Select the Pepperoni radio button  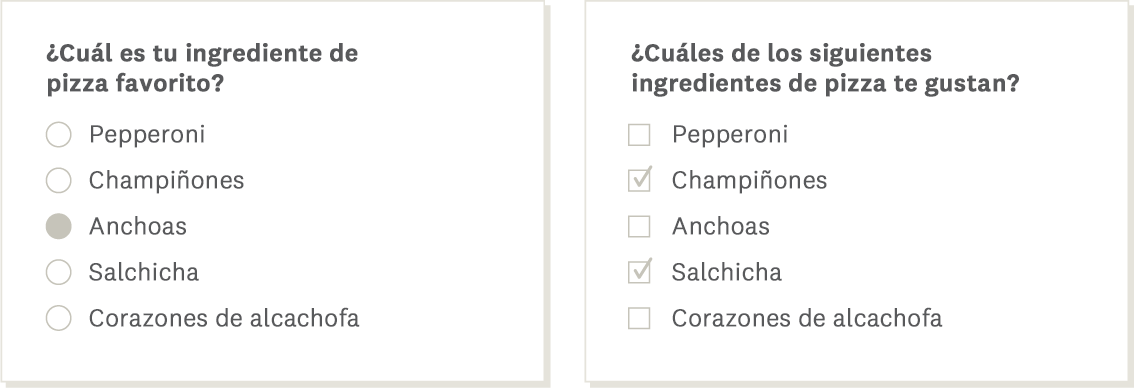[x=59, y=135]
